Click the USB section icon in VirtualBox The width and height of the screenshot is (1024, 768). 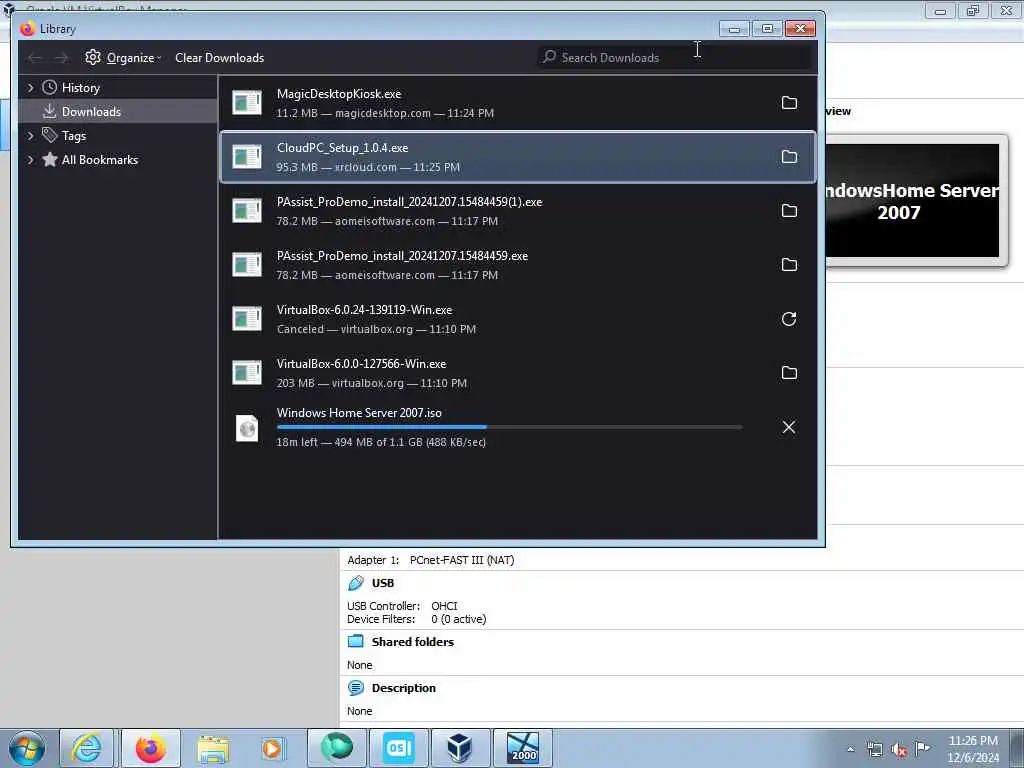pyautogui.click(x=356, y=583)
